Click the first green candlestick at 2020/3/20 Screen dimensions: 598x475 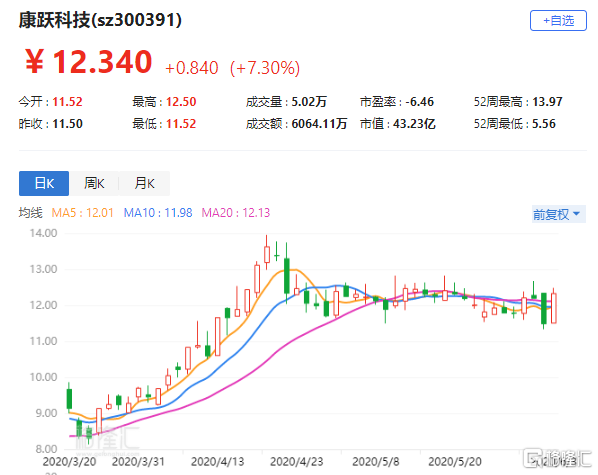point(69,399)
